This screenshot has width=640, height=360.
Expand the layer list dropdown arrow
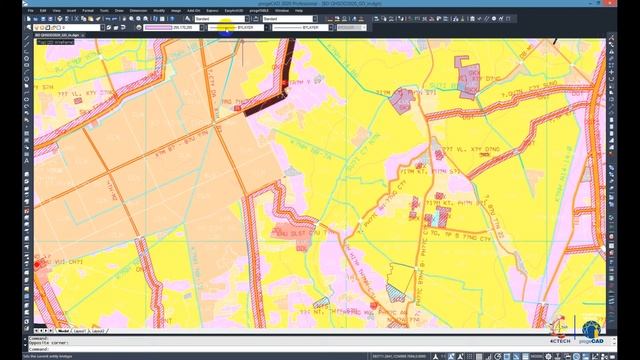[x=102, y=27]
